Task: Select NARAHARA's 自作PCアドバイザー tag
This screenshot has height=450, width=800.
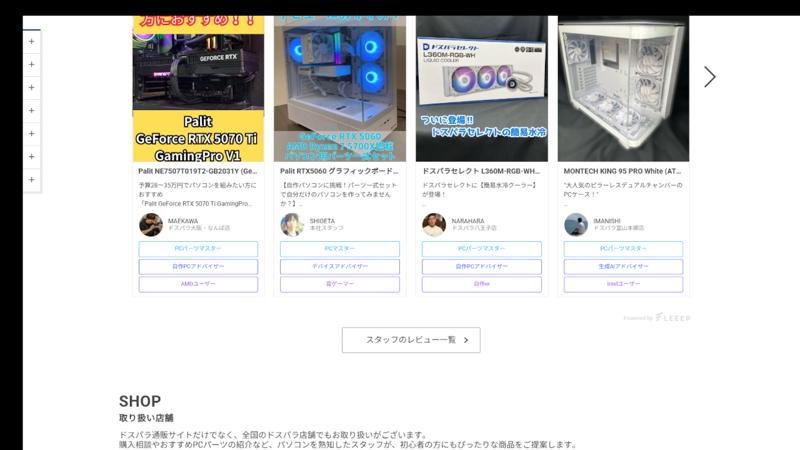Action: coord(482,266)
